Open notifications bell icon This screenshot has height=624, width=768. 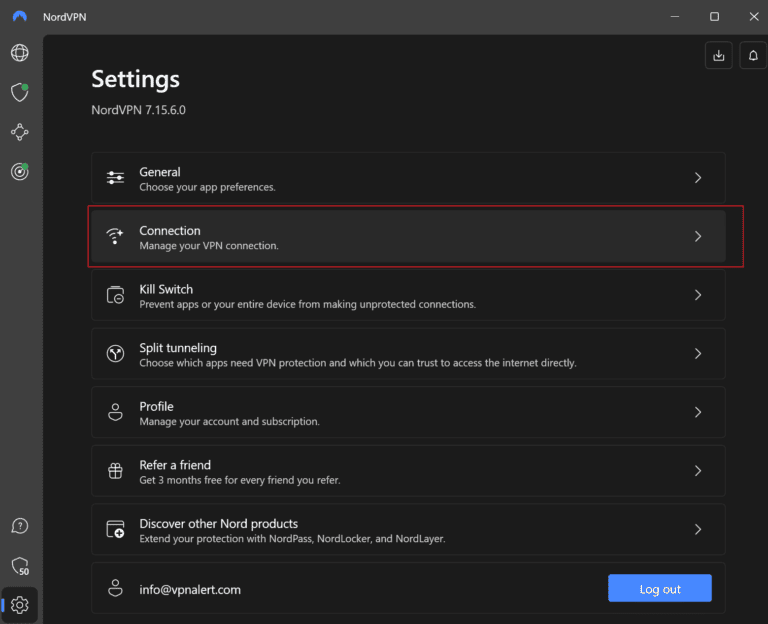pyautogui.click(x=753, y=56)
